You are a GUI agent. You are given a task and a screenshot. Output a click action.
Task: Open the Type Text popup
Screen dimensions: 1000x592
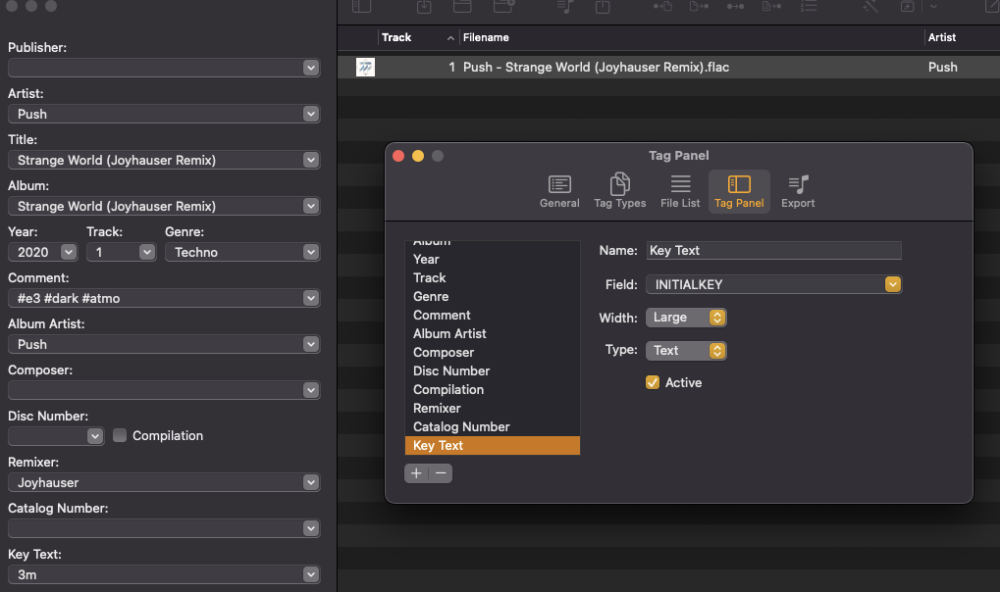tap(686, 350)
